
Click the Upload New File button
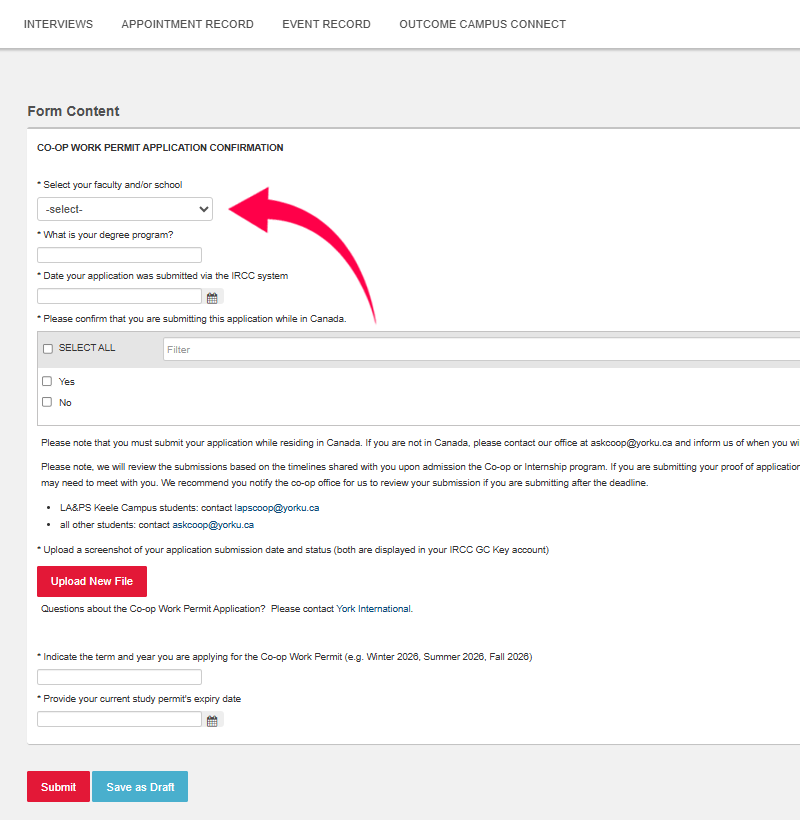click(x=92, y=581)
